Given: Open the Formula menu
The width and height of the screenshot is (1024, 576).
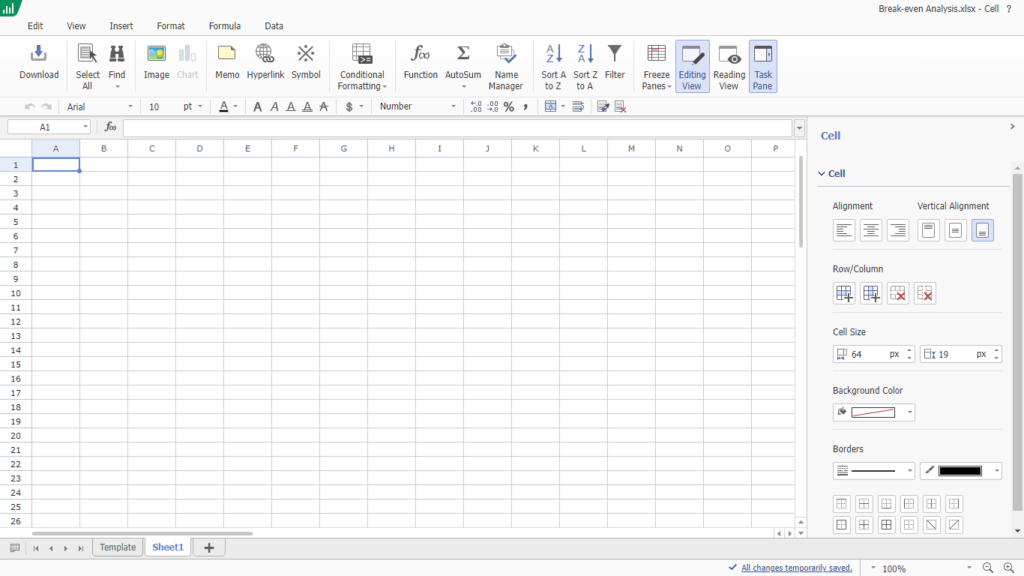Looking at the screenshot, I should pos(225,26).
